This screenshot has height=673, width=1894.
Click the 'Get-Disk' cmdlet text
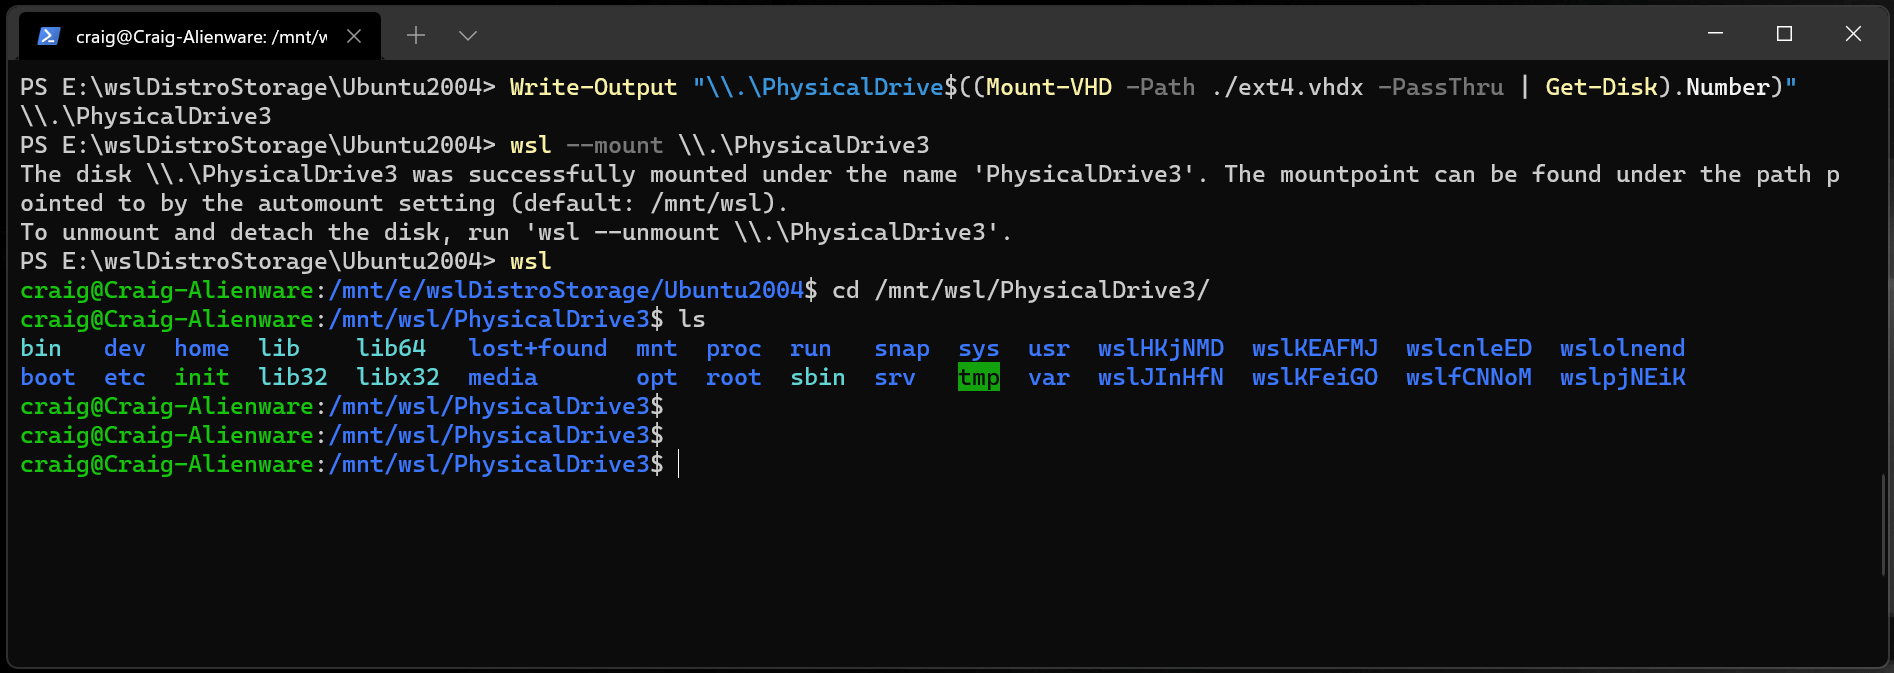click(x=1602, y=87)
